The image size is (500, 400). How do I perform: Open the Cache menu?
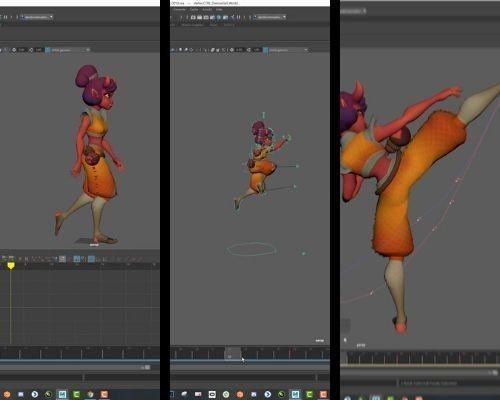pyautogui.click(x=194, y=9)
